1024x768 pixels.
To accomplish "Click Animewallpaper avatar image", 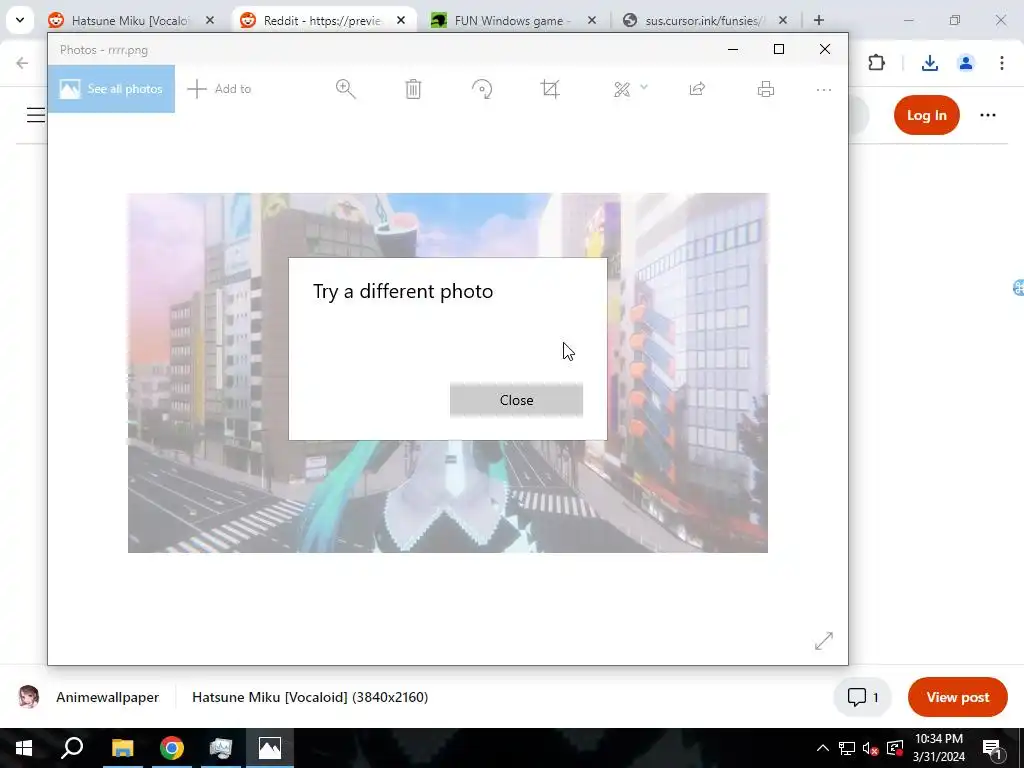I will [29, 697].
